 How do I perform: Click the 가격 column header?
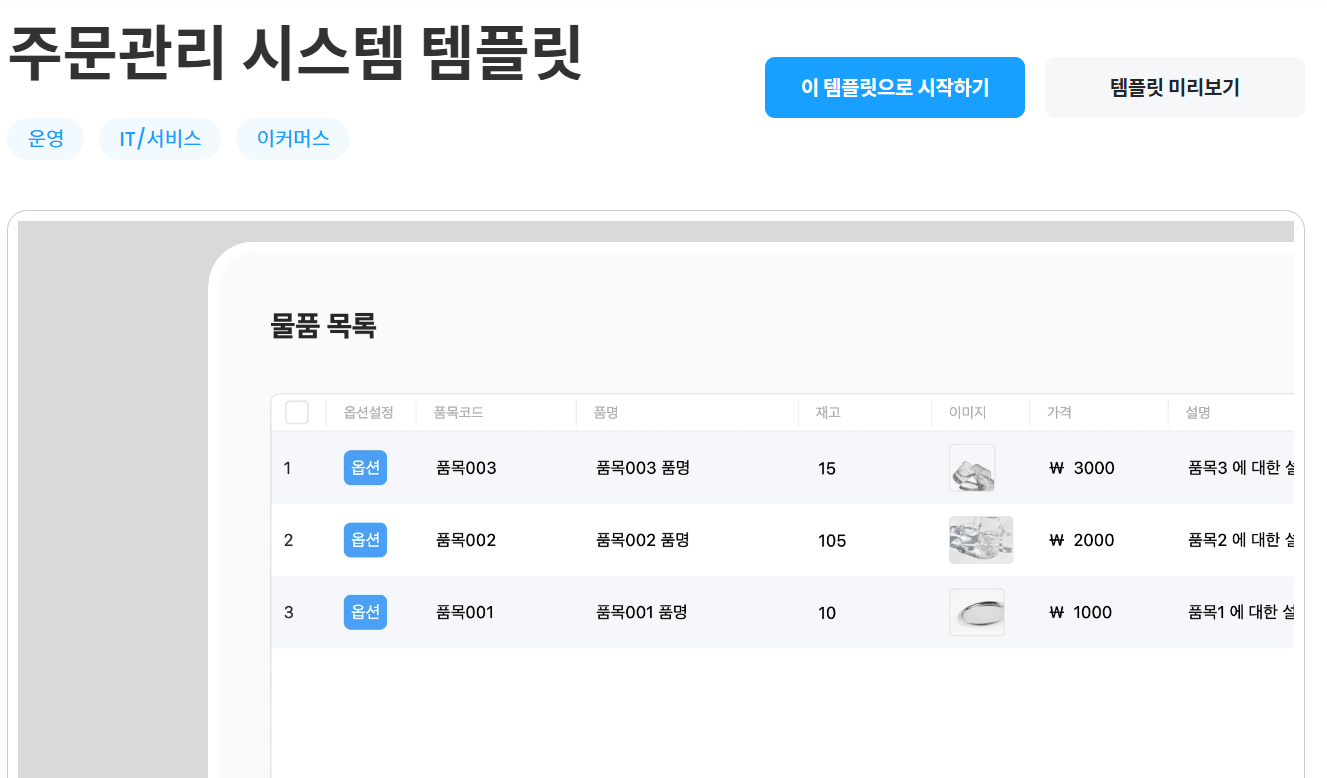tap(1060, 411)
